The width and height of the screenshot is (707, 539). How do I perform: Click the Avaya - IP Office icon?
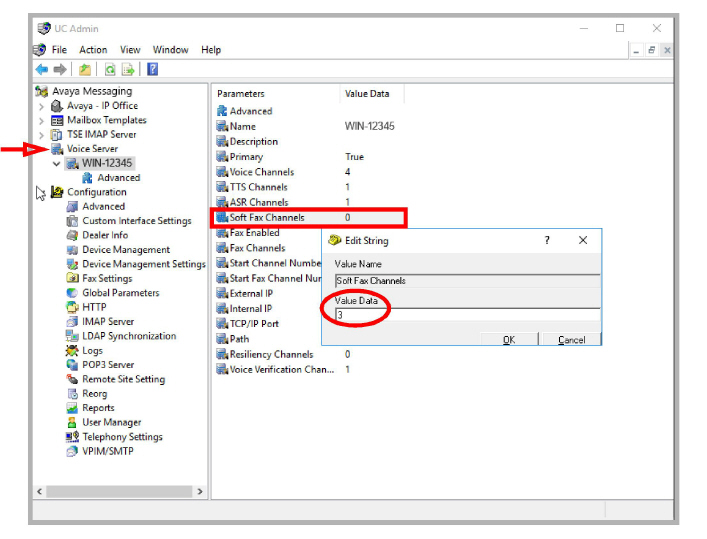pos(57,106)
